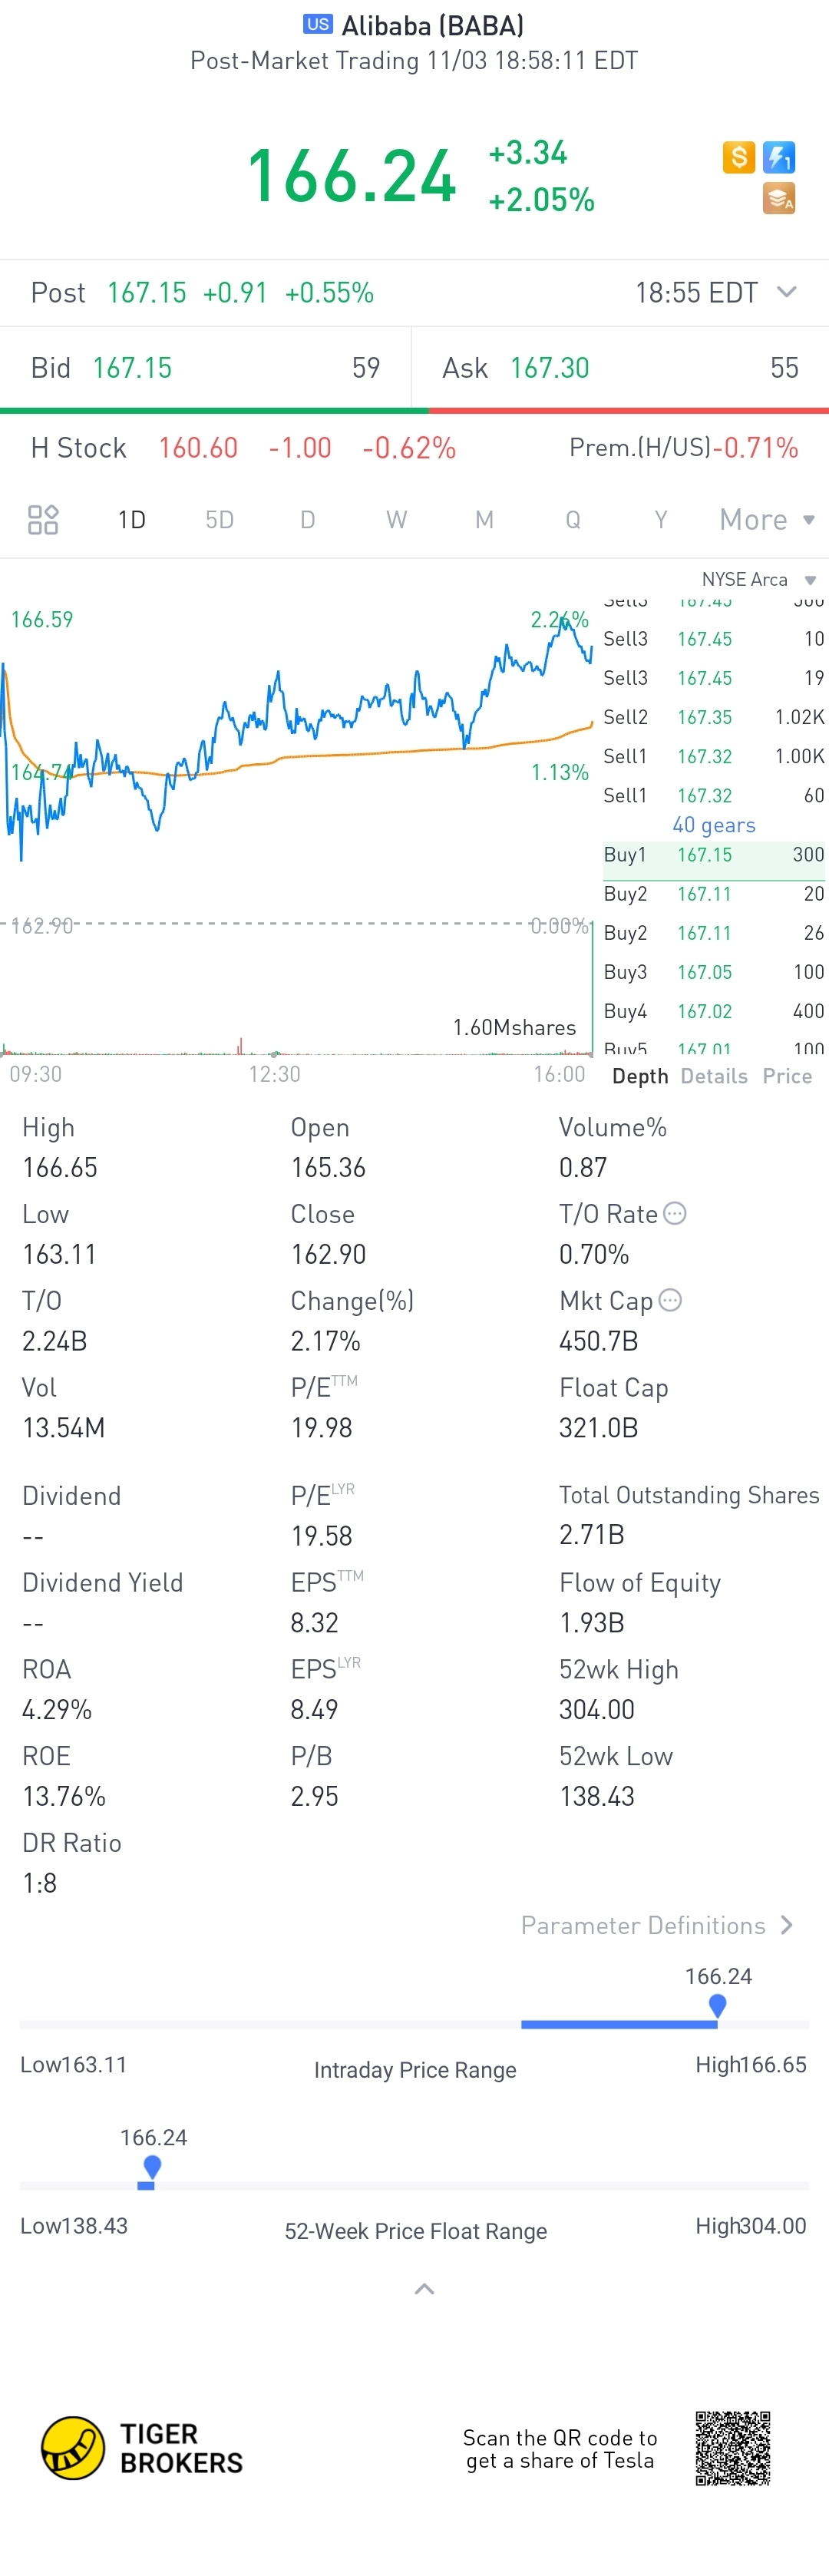Select the Price tab
The width and height of the screenshot is (829, 2576).
pyautogui.click(x=787, y=1076)
